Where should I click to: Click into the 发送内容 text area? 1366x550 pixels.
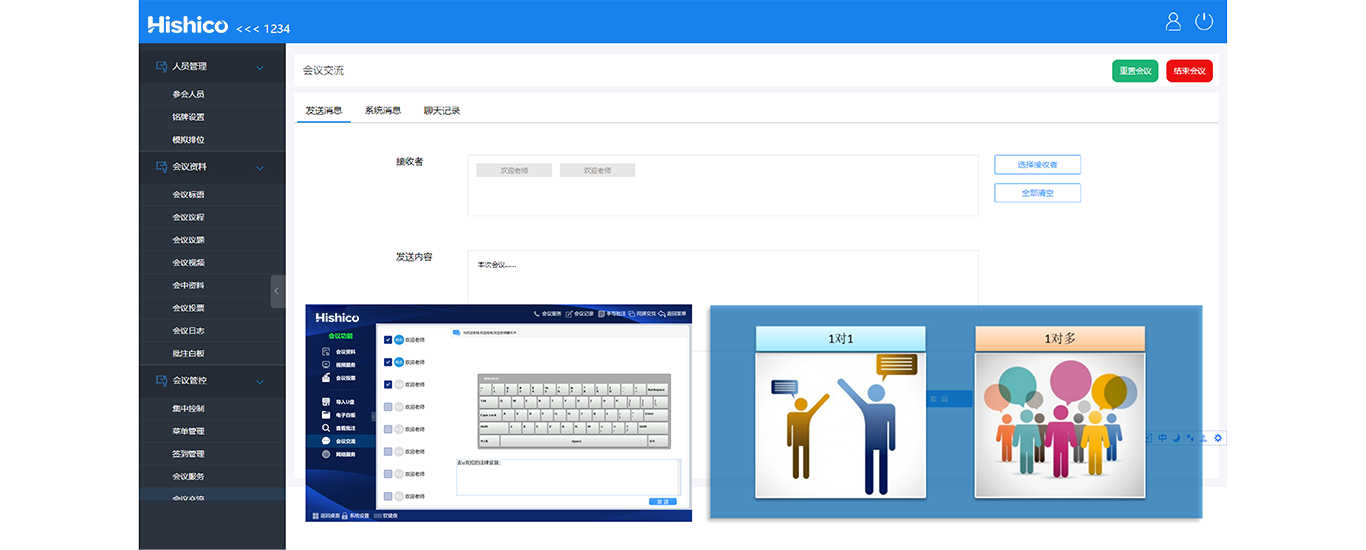point(722,278)
